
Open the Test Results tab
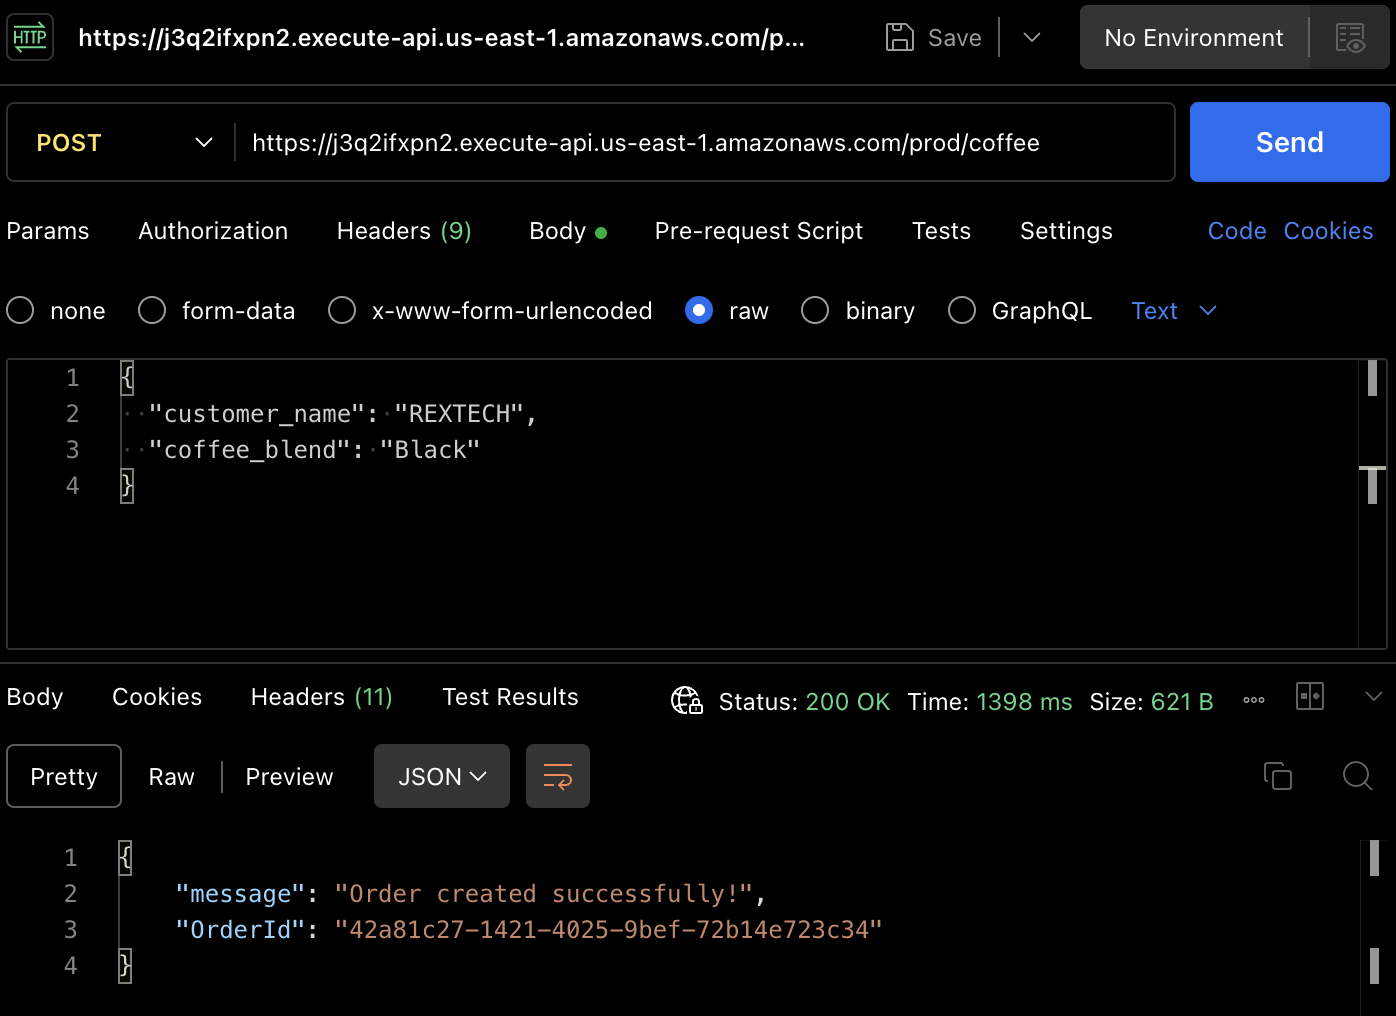(510, 697)
